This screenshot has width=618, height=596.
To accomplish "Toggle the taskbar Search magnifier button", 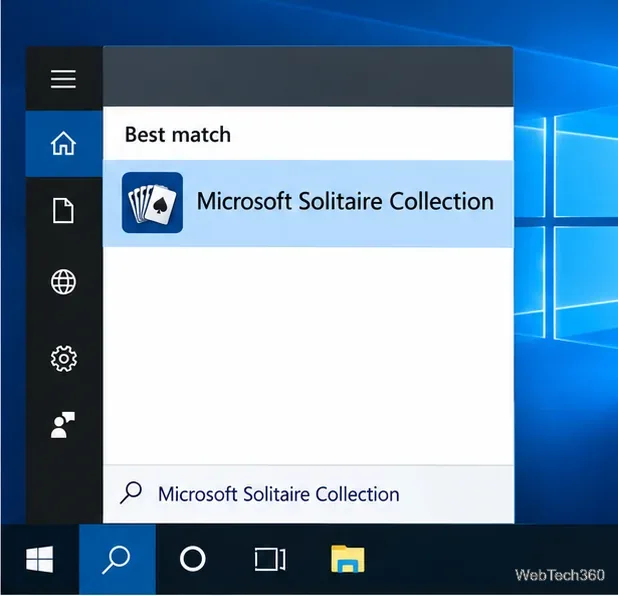I will [117, 559].
